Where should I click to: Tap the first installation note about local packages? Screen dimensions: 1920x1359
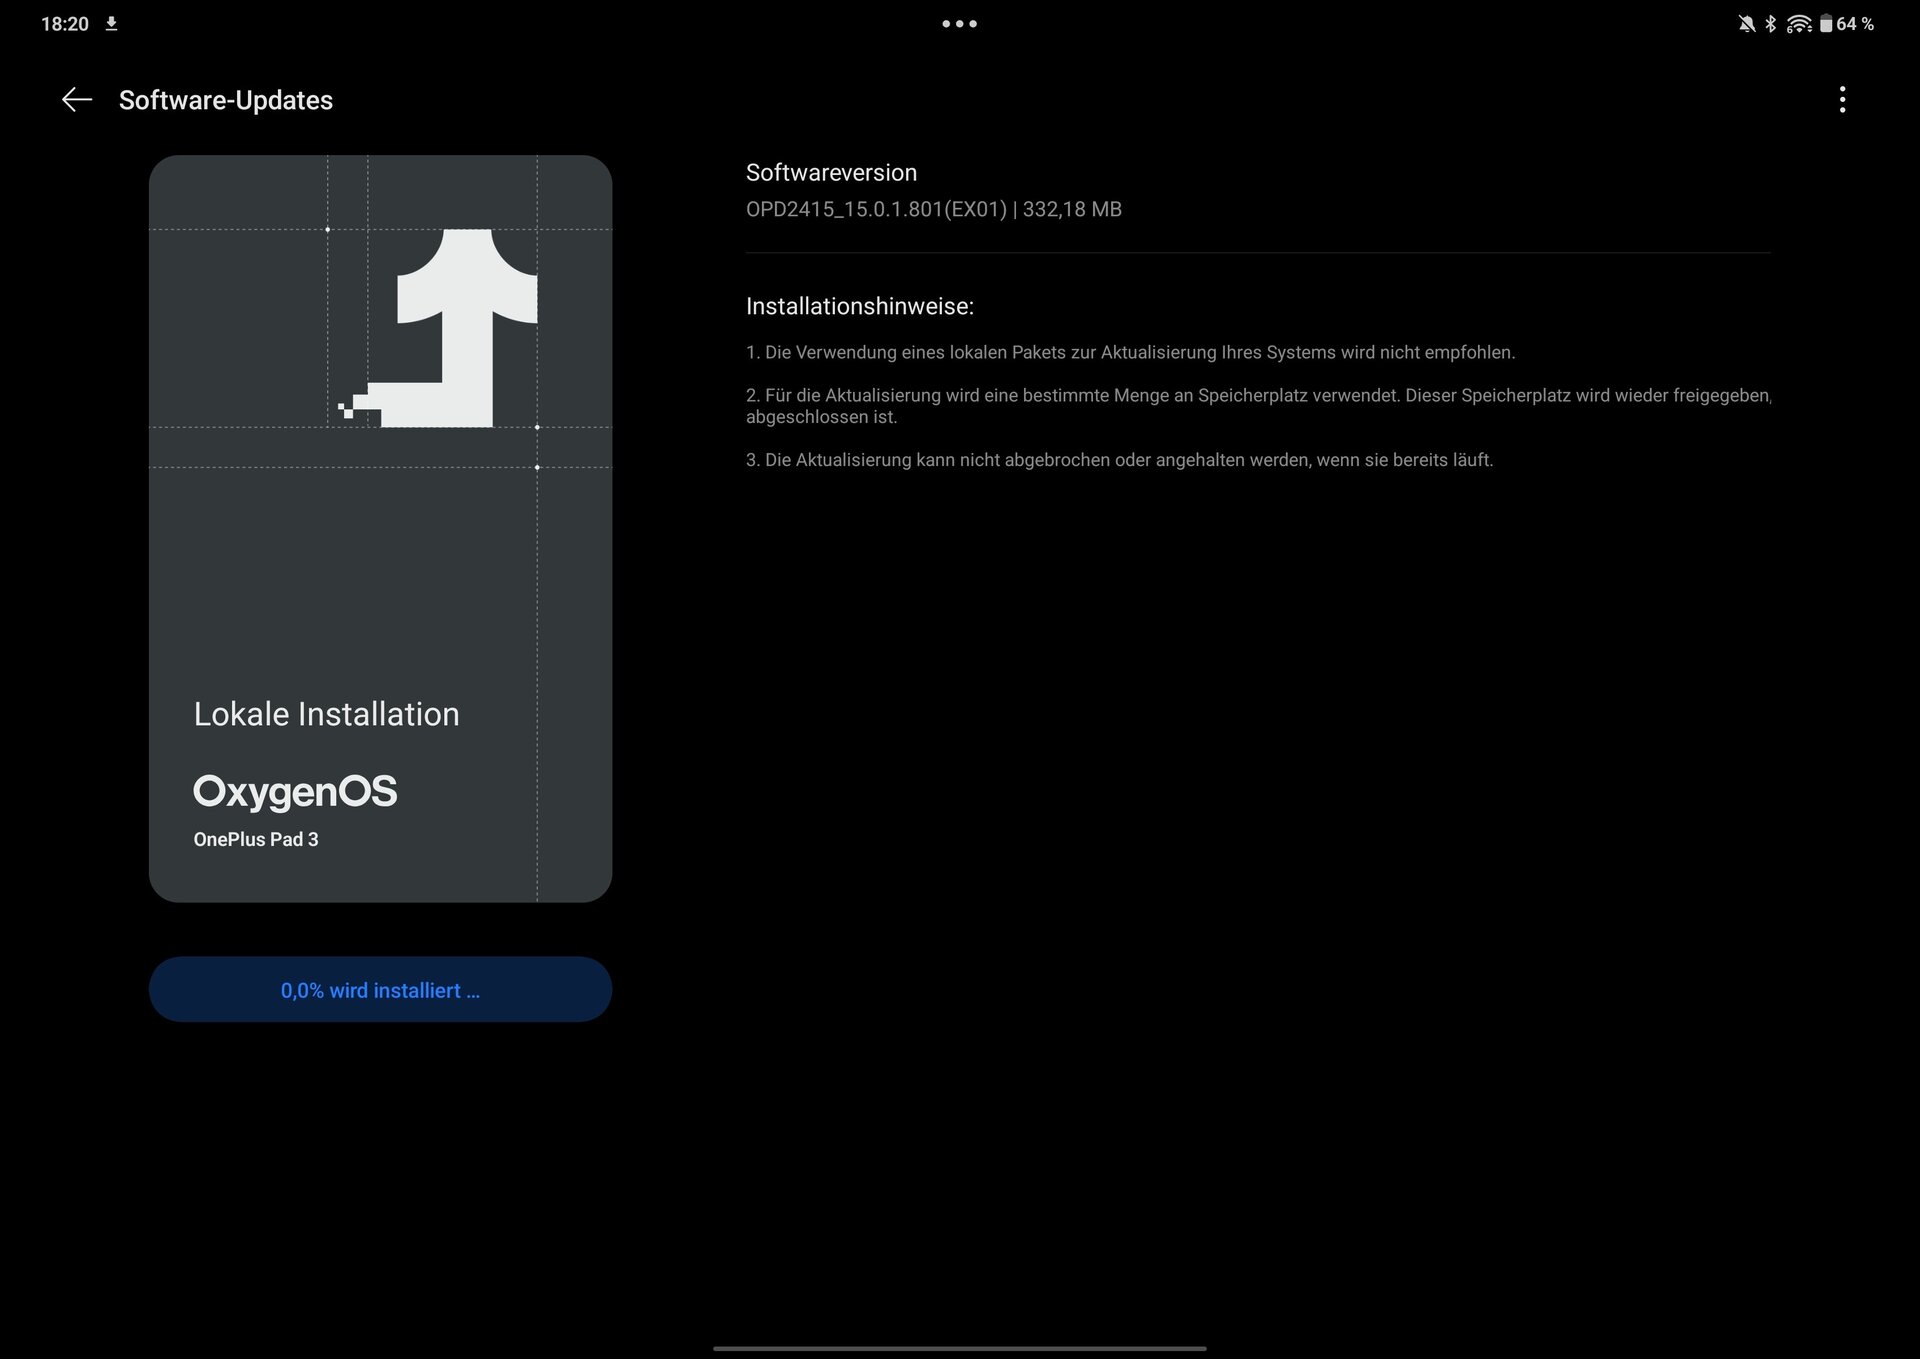coord(1130,352)
